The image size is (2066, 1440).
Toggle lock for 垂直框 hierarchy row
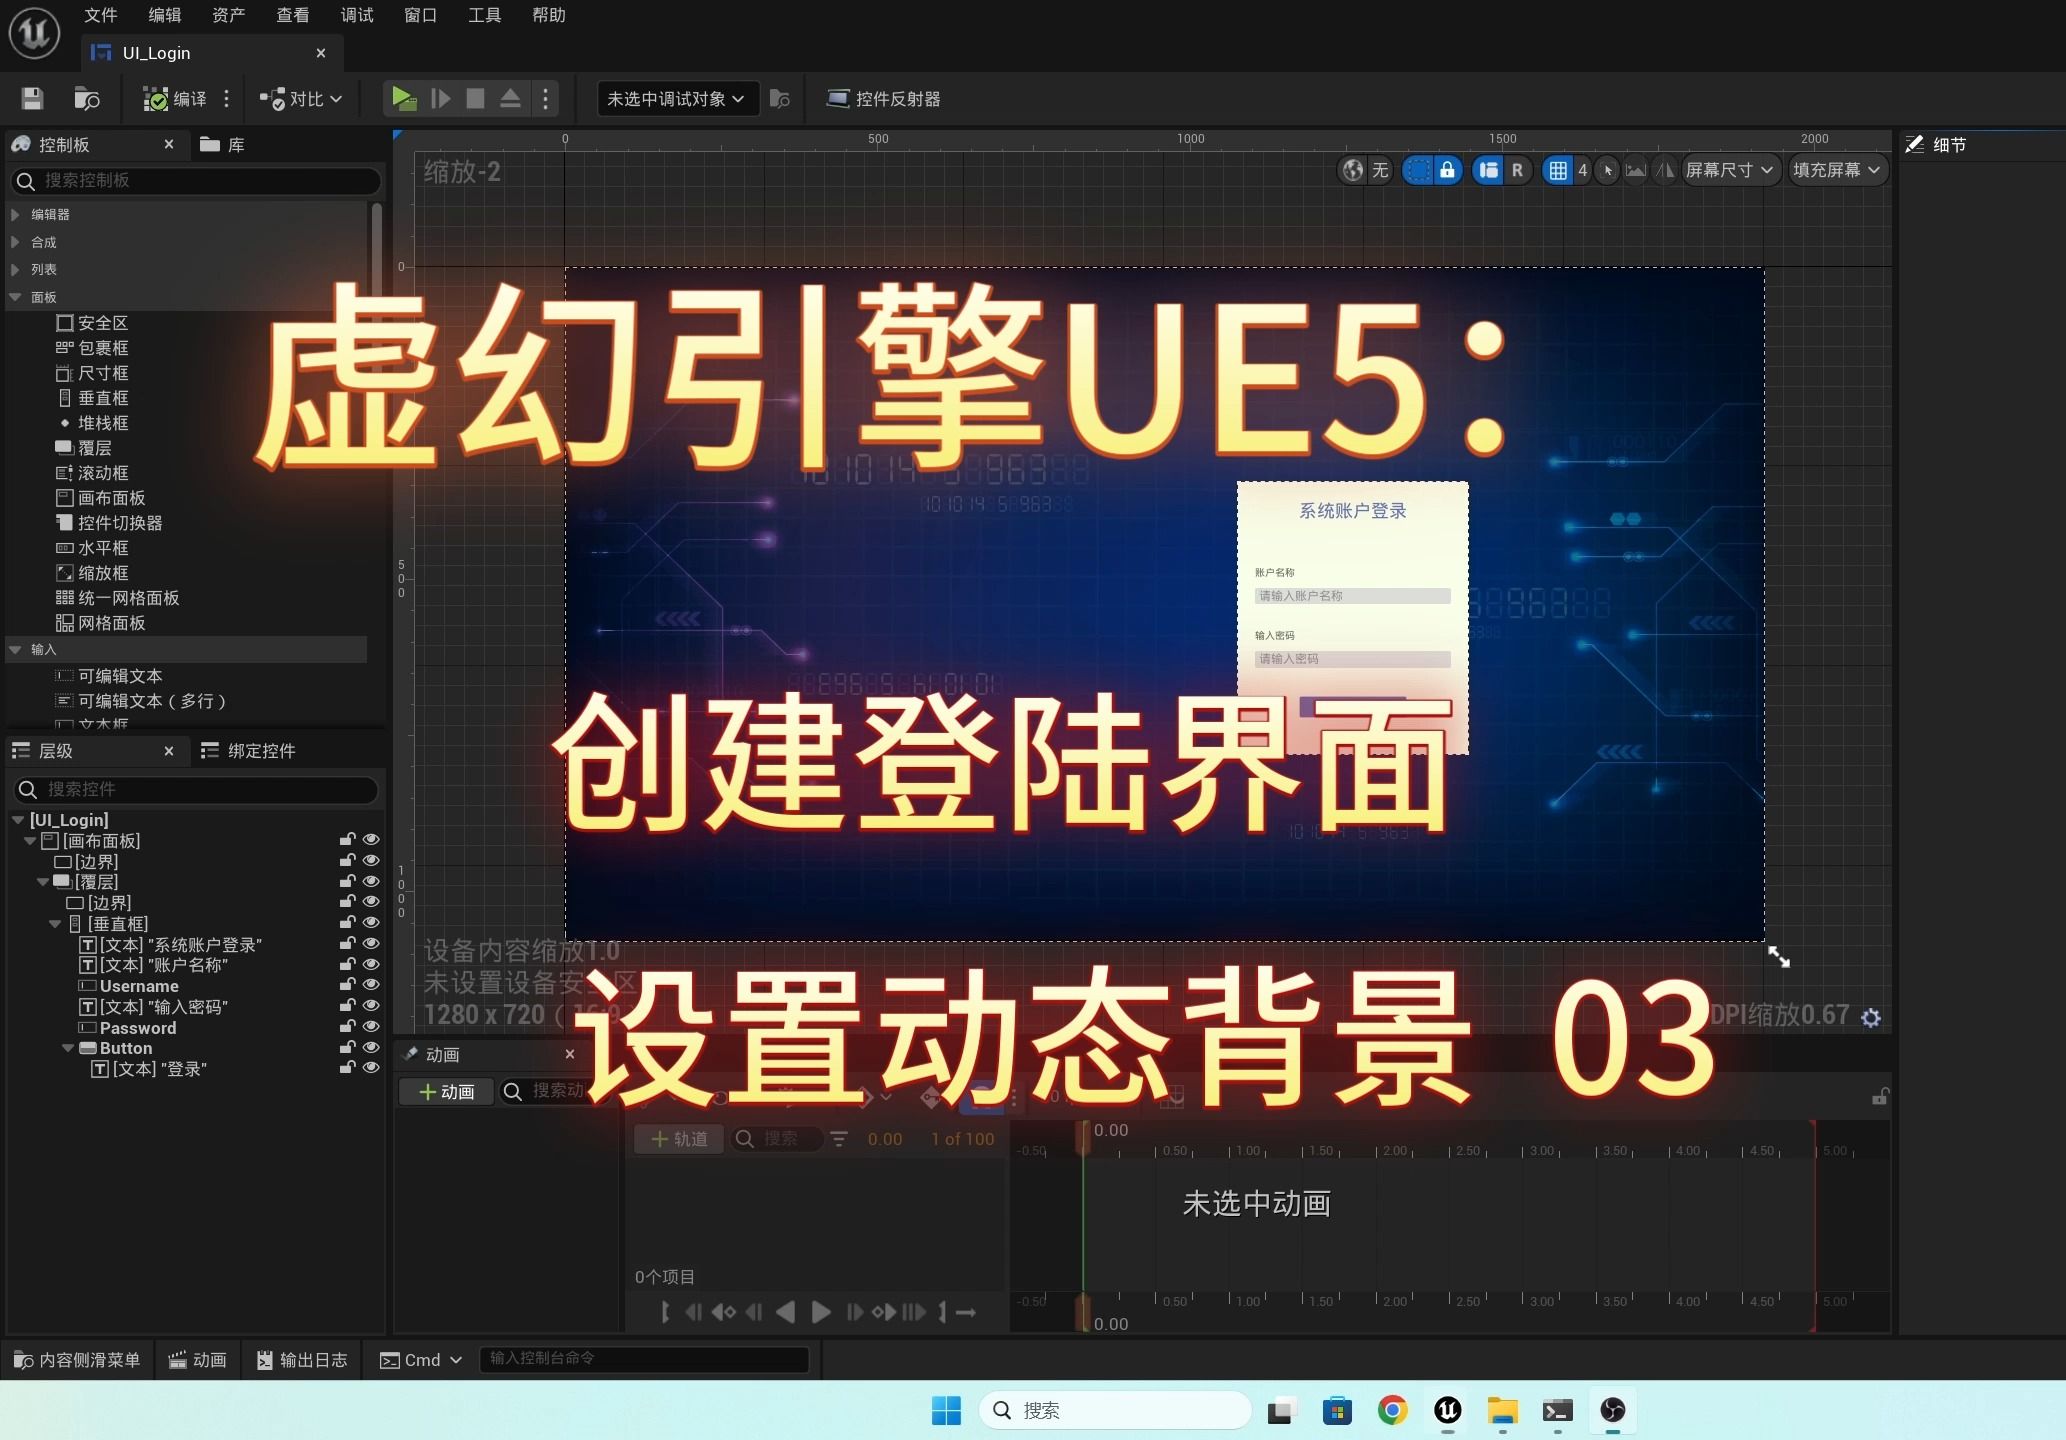coord(347,922)
